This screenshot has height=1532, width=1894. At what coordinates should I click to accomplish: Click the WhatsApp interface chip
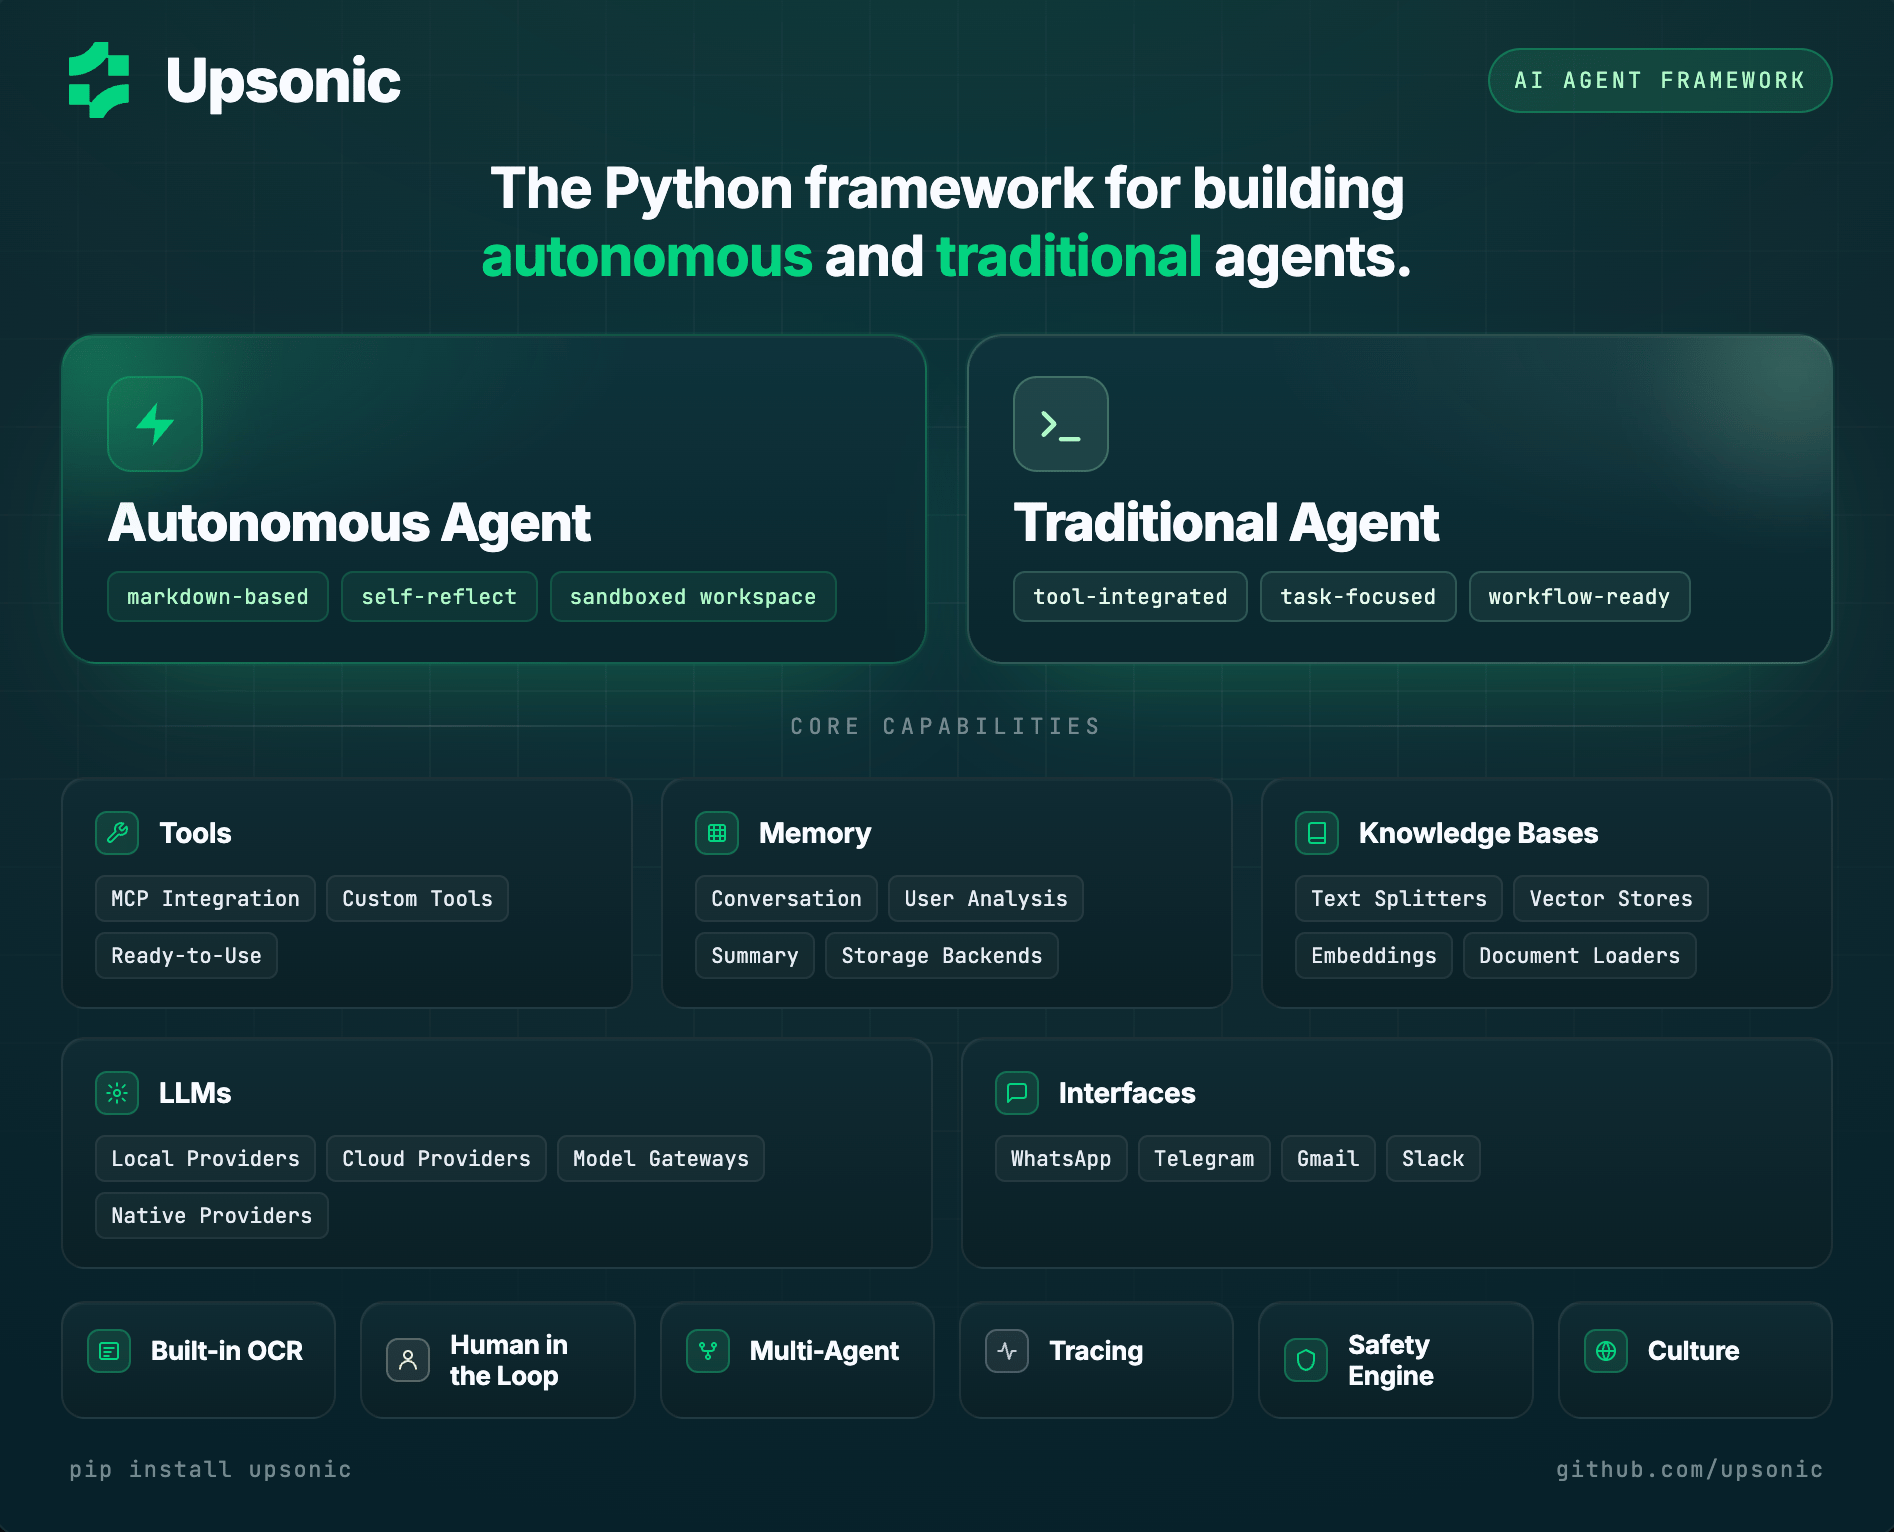(x=1061, y=1159)
